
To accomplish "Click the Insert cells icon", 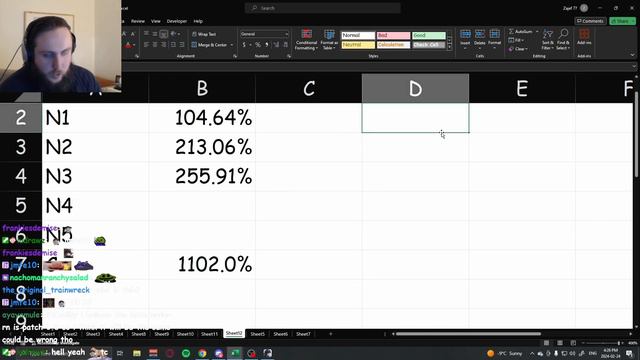I will coord(465,34).
